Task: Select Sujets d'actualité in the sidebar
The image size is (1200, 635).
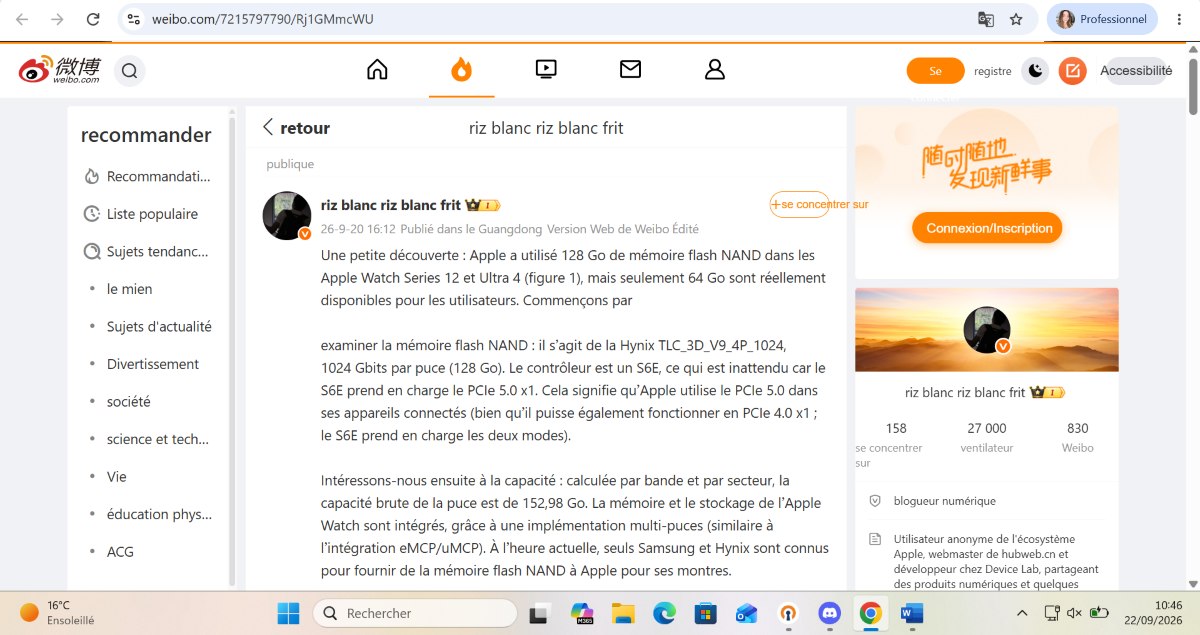Action: pos(159,326)
